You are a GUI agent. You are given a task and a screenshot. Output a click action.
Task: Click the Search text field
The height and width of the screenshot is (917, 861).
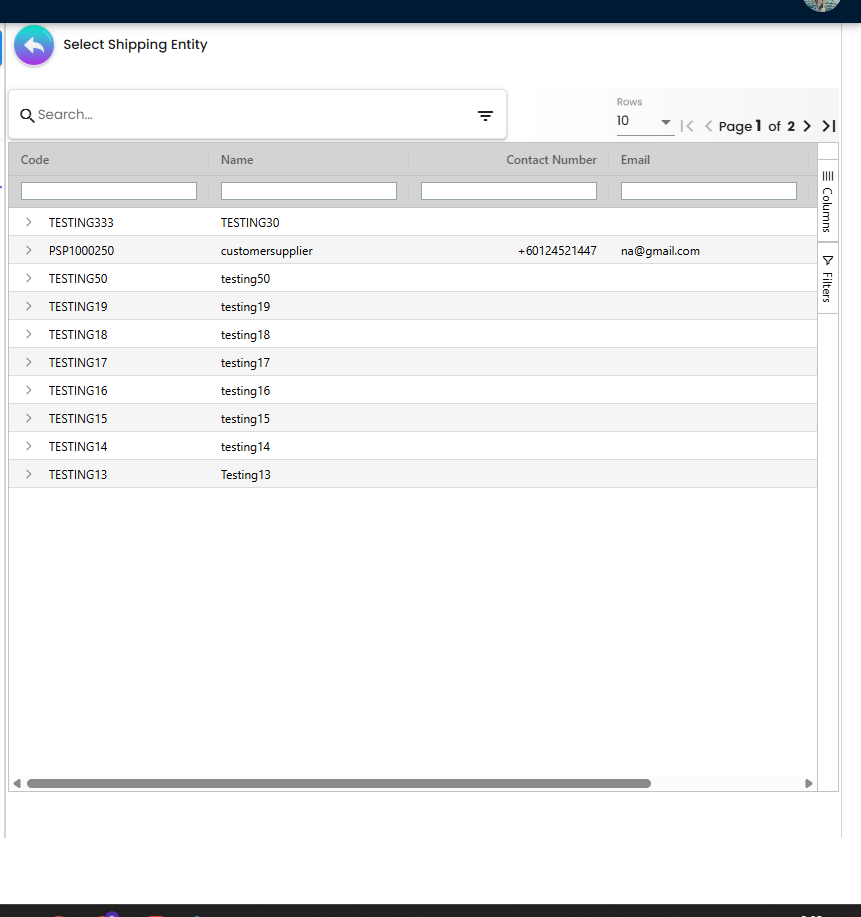coord(250,115)
